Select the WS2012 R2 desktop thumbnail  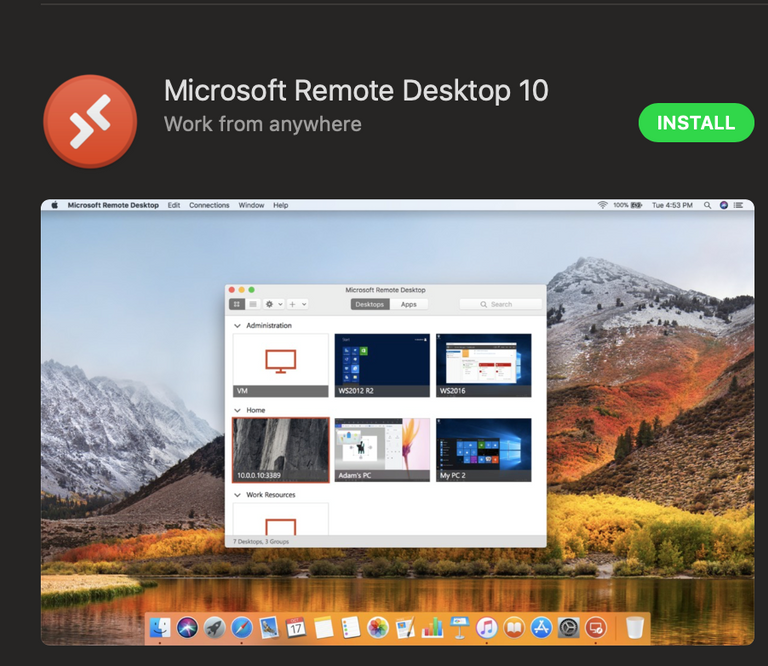click(x=382, y=365)
